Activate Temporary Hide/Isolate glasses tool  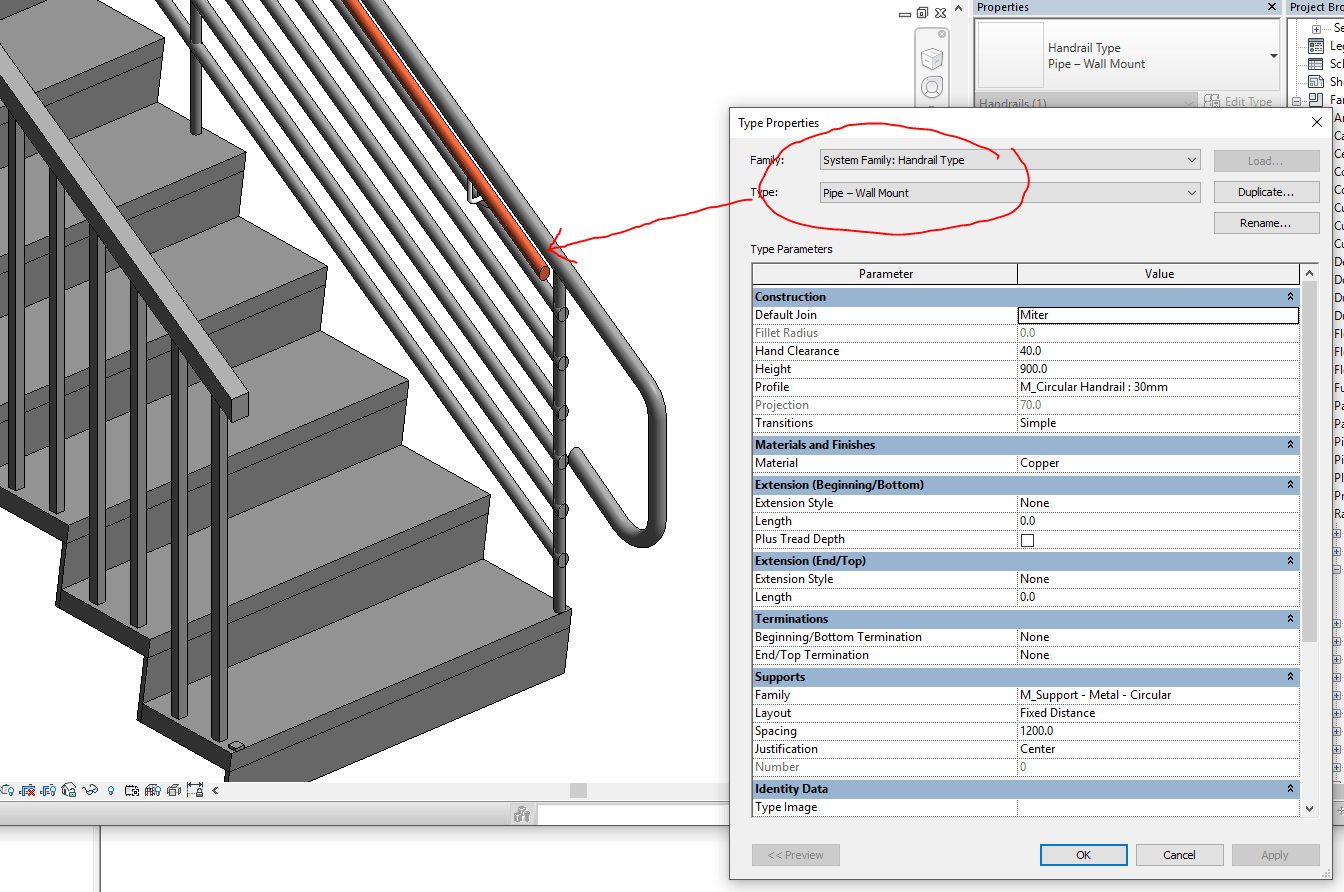click(90, 790)
